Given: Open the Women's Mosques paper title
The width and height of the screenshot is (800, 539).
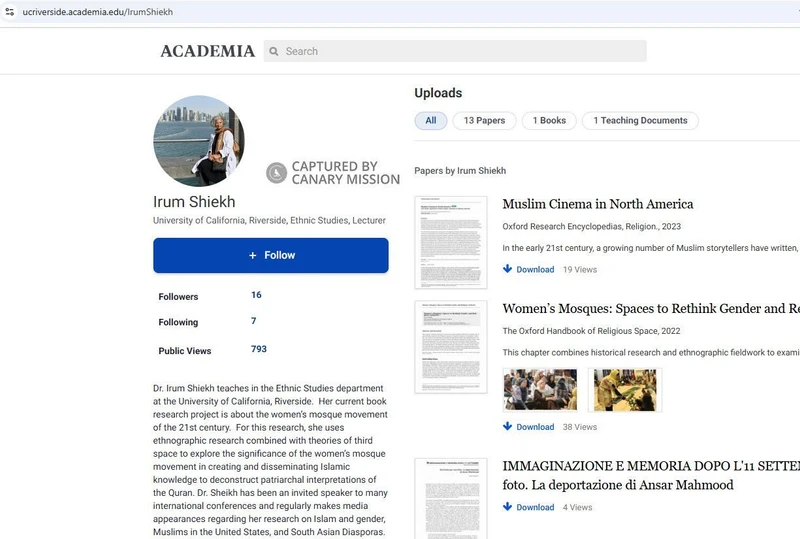Looking at the screenshot, I should [x=651, y=309].
